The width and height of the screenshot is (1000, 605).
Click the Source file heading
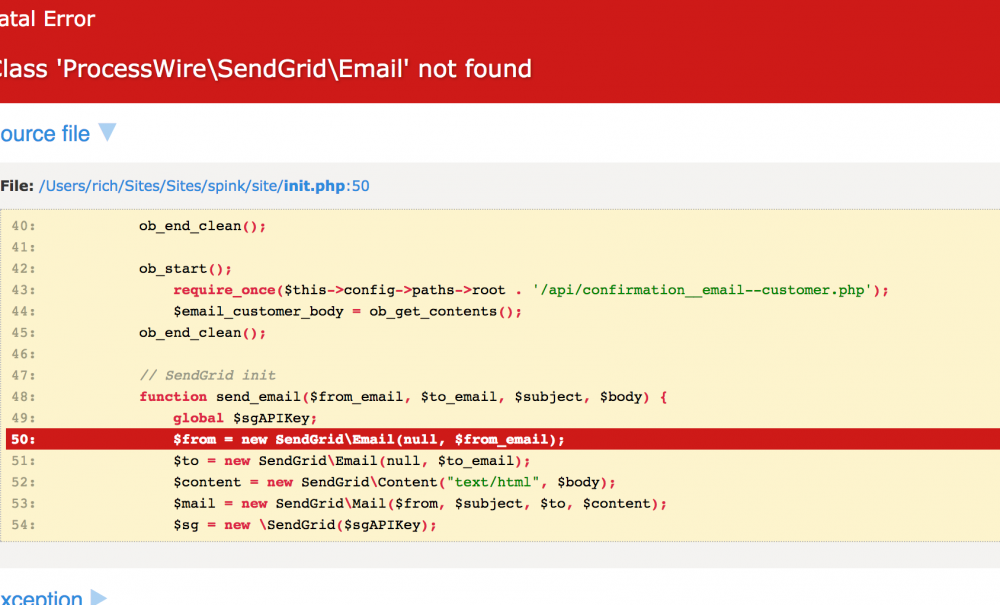(x=45, y=134)
